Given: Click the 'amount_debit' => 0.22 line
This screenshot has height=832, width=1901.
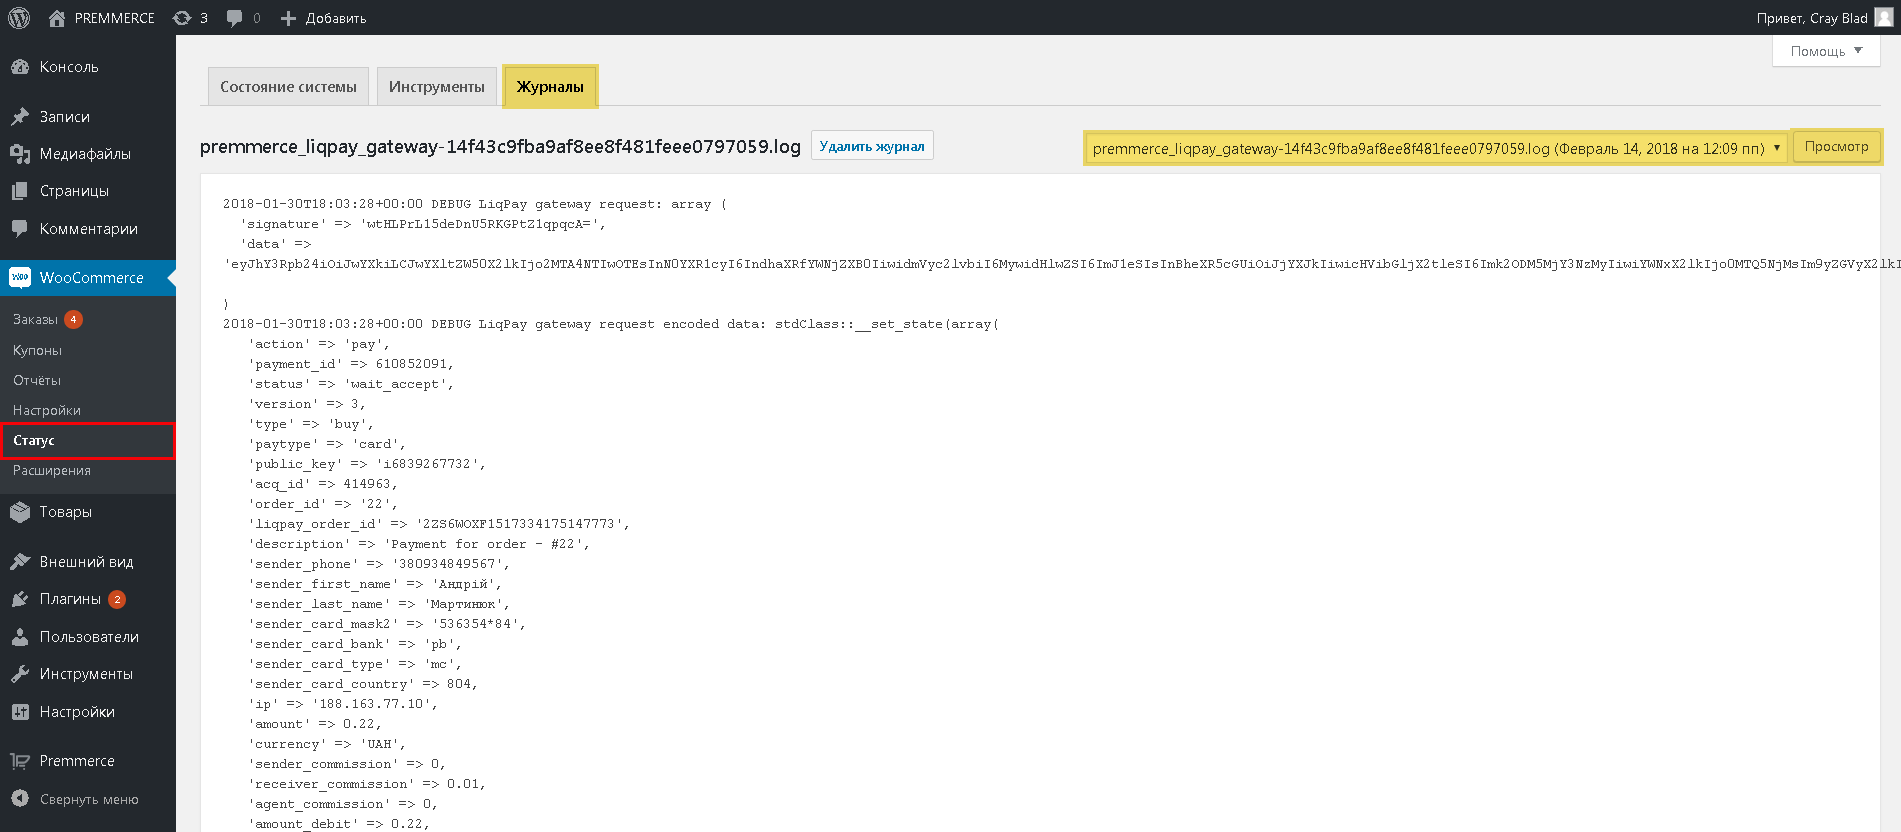Looking at the screenshot, I should click(339, 824).
